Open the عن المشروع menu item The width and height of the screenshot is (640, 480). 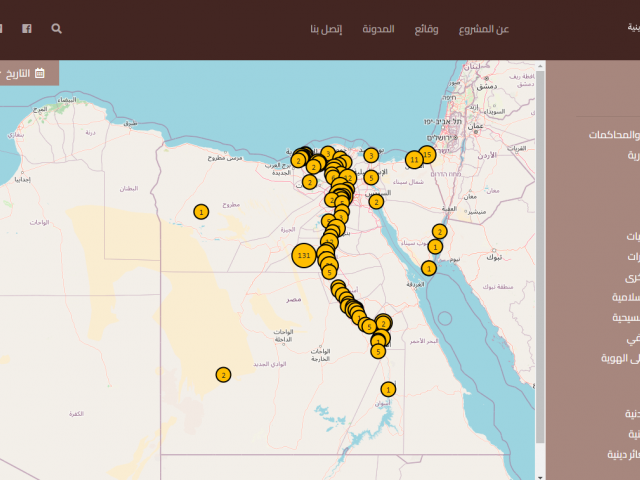[x=484, y=29]
